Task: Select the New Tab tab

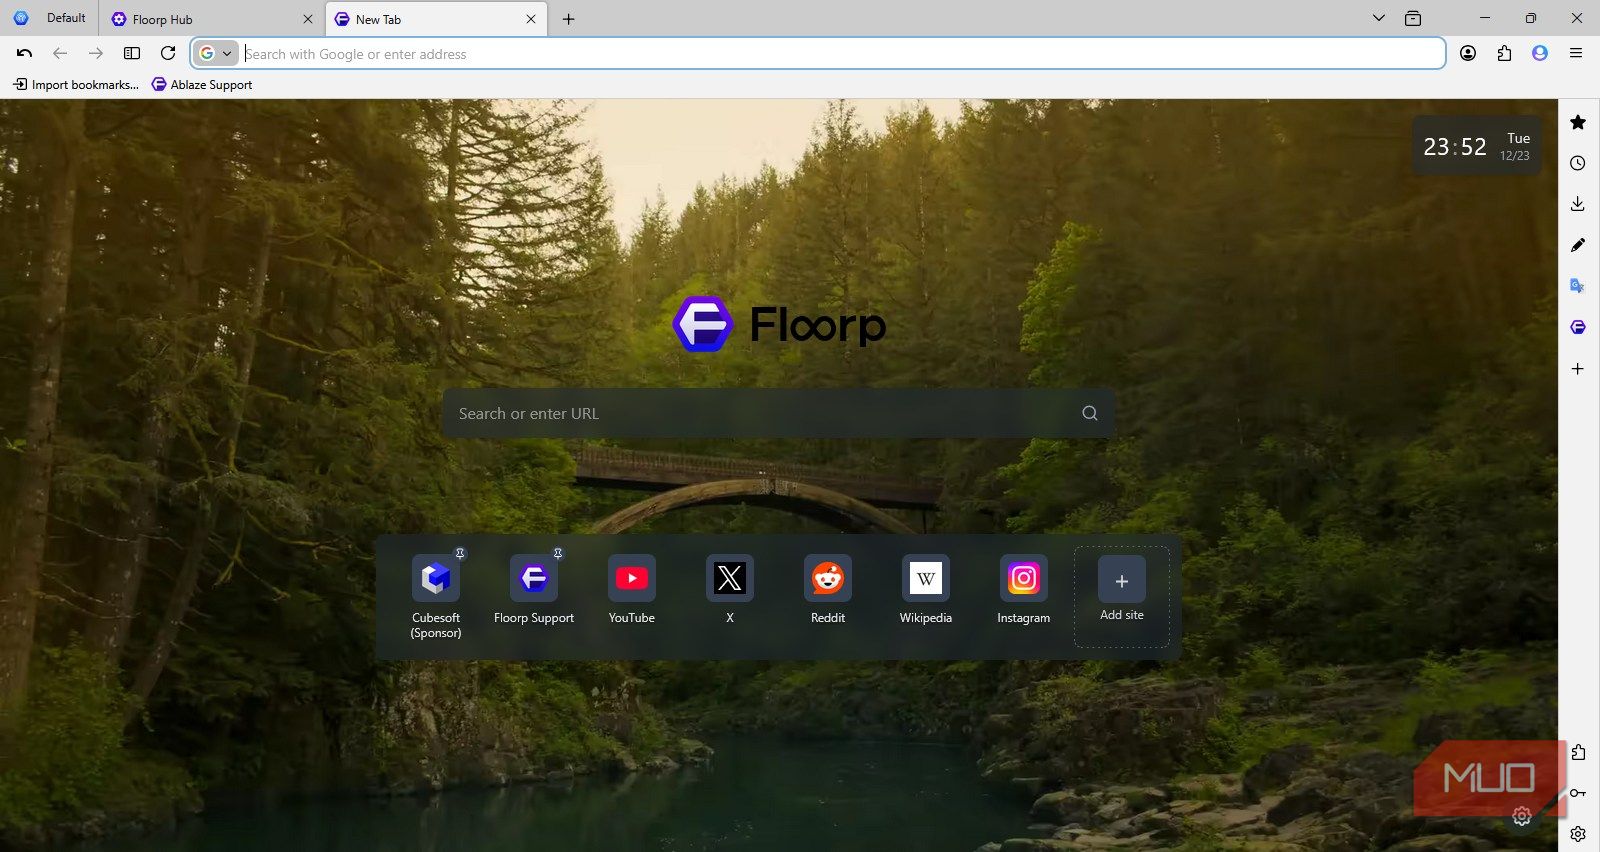Action: pyautogui.click(x=436, y=19)
